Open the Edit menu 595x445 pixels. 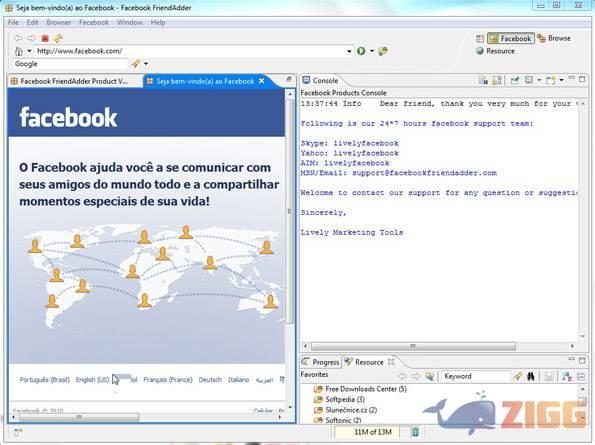click(x=32, y=22)
